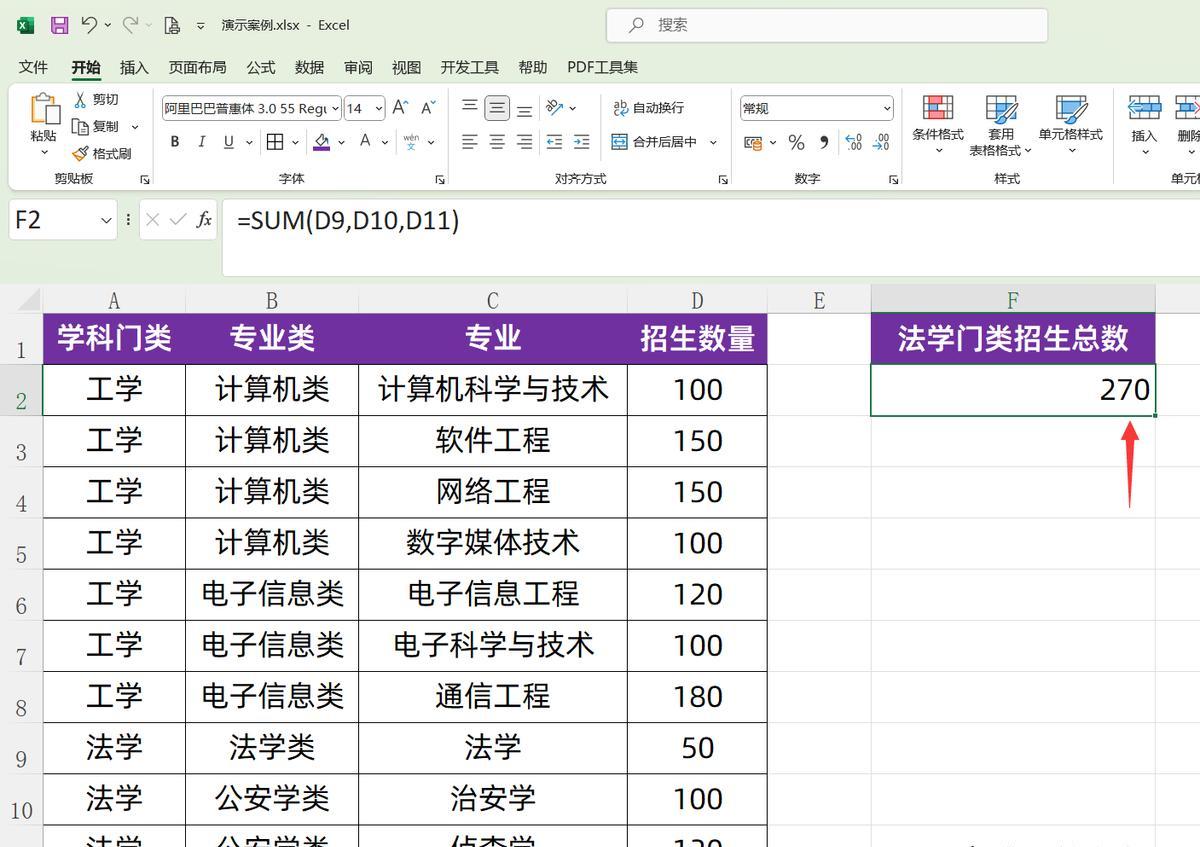Viewport: 1200px width, 847px height.
Task: Open Conditional Formatting (条件格式)
Action: (x=938, y=125)
